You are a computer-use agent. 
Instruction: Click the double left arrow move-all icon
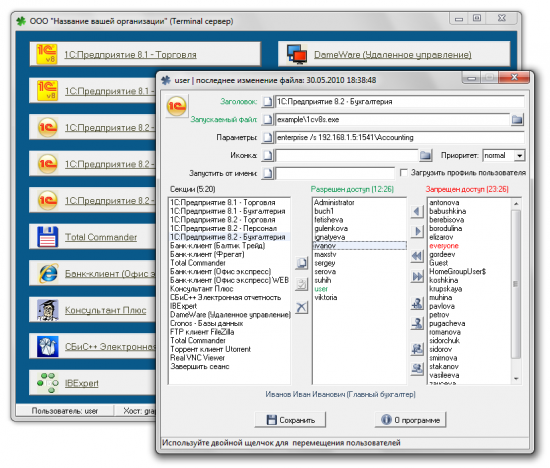pyautogui.click(x=417, y=256)
